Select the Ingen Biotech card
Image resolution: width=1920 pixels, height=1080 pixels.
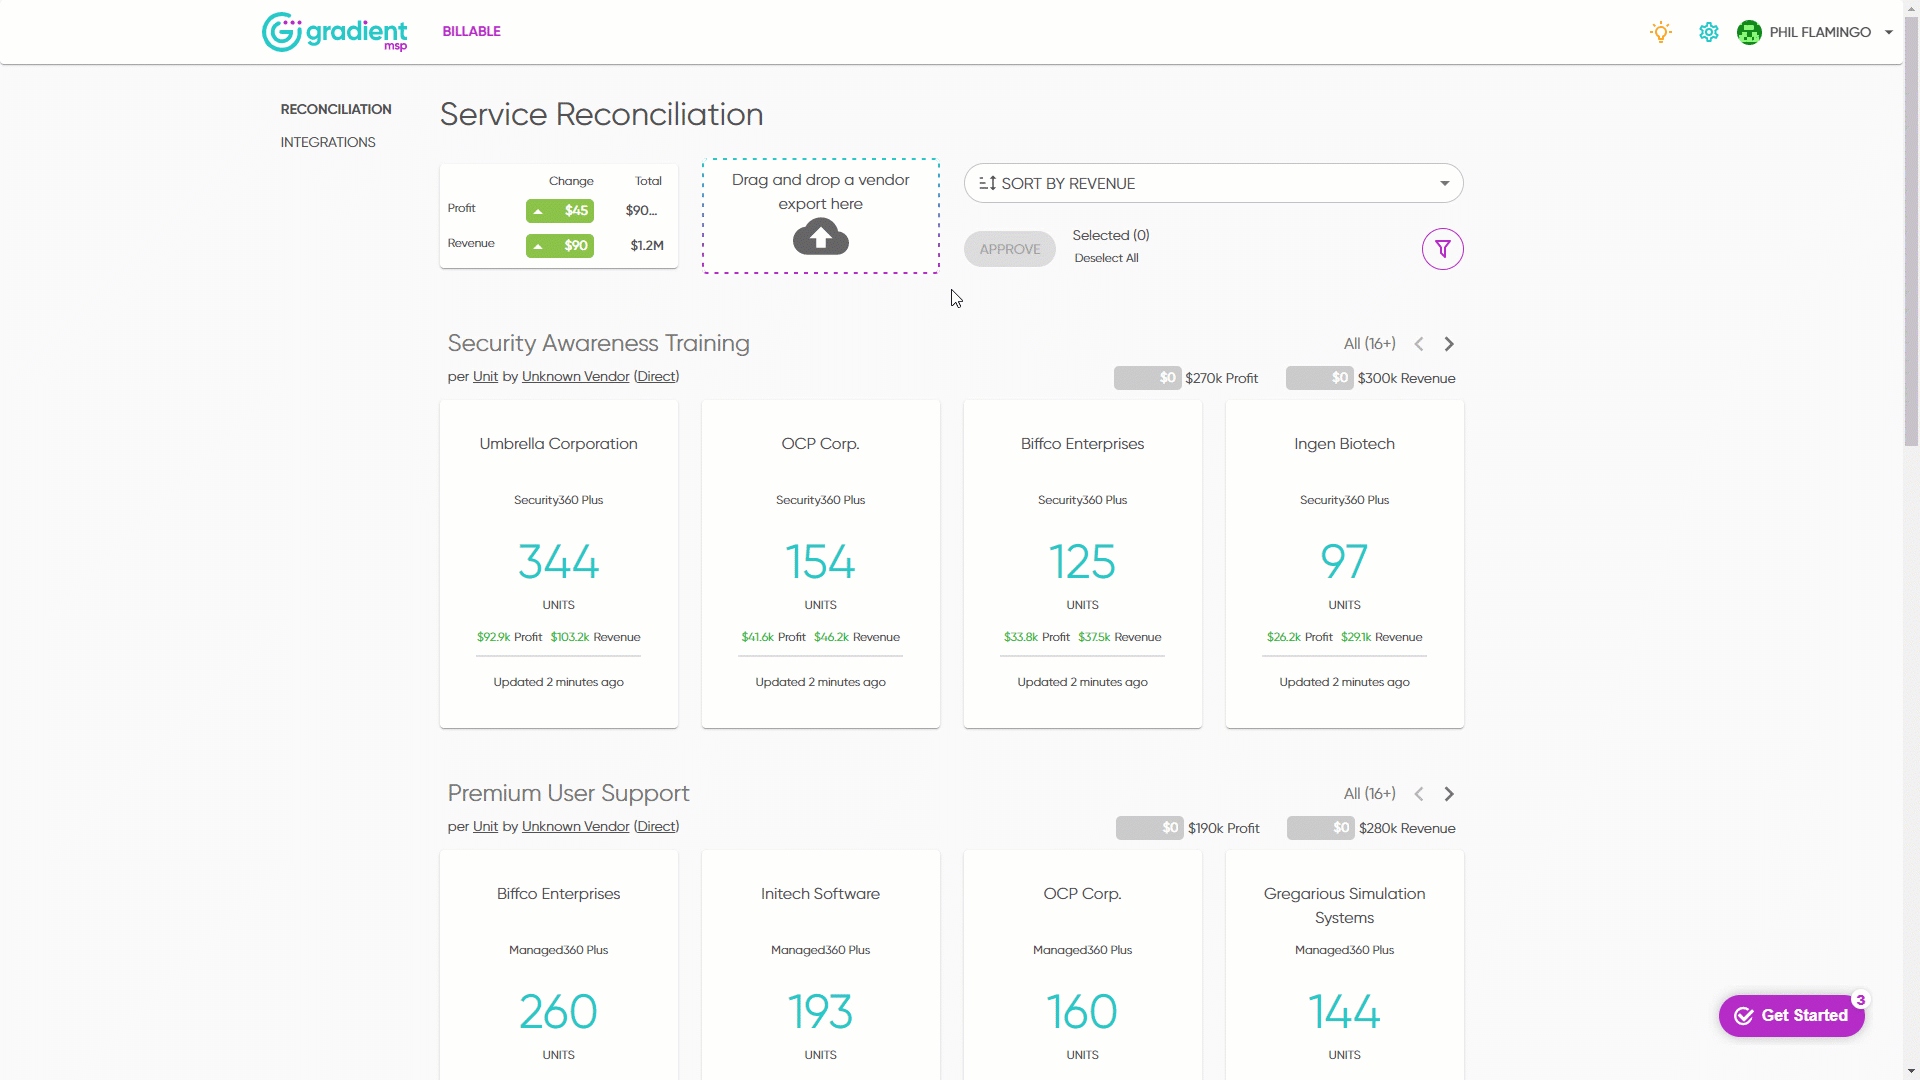tap(1345, 564)
